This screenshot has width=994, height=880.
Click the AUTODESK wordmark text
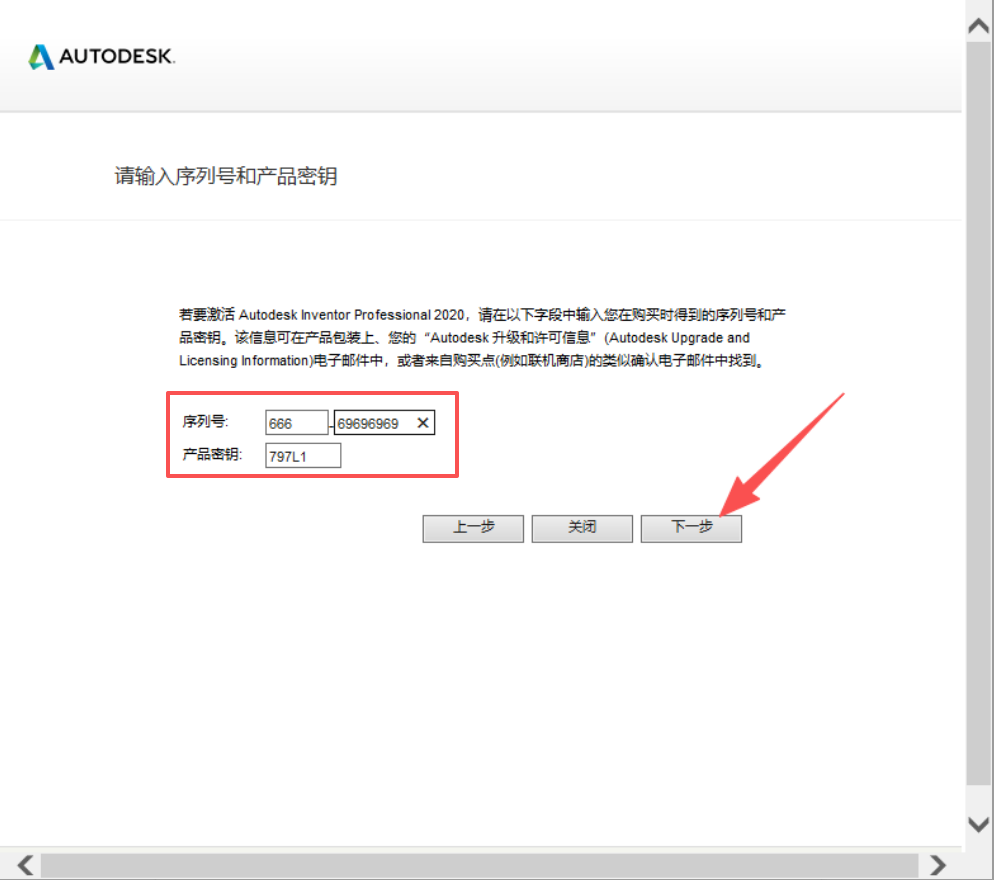[117, 58]
